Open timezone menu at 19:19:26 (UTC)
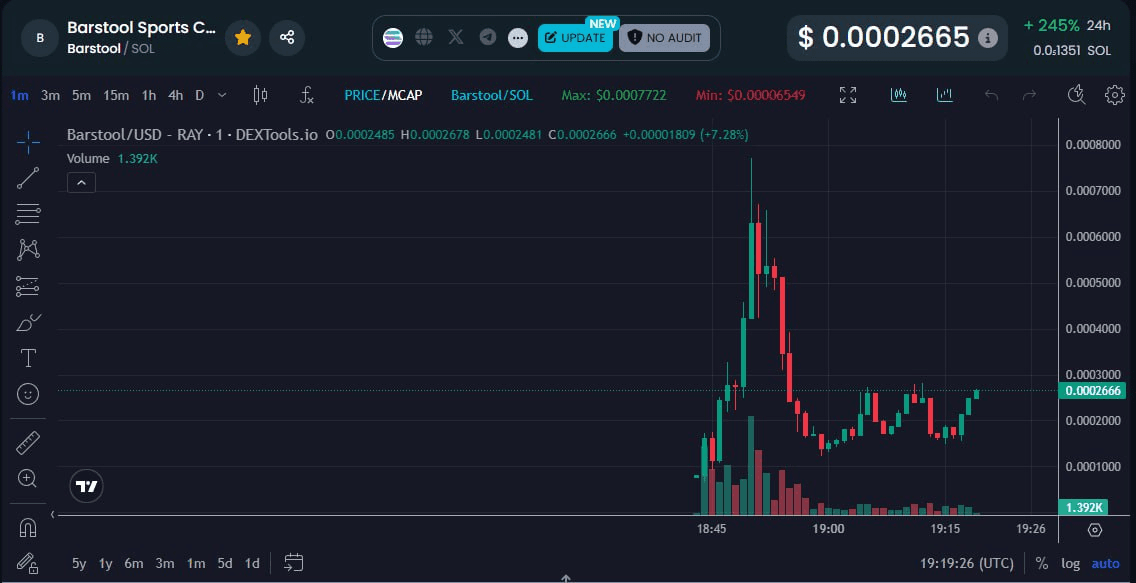The width and height of the screenshot is (1136, 583). click(966, 563)
